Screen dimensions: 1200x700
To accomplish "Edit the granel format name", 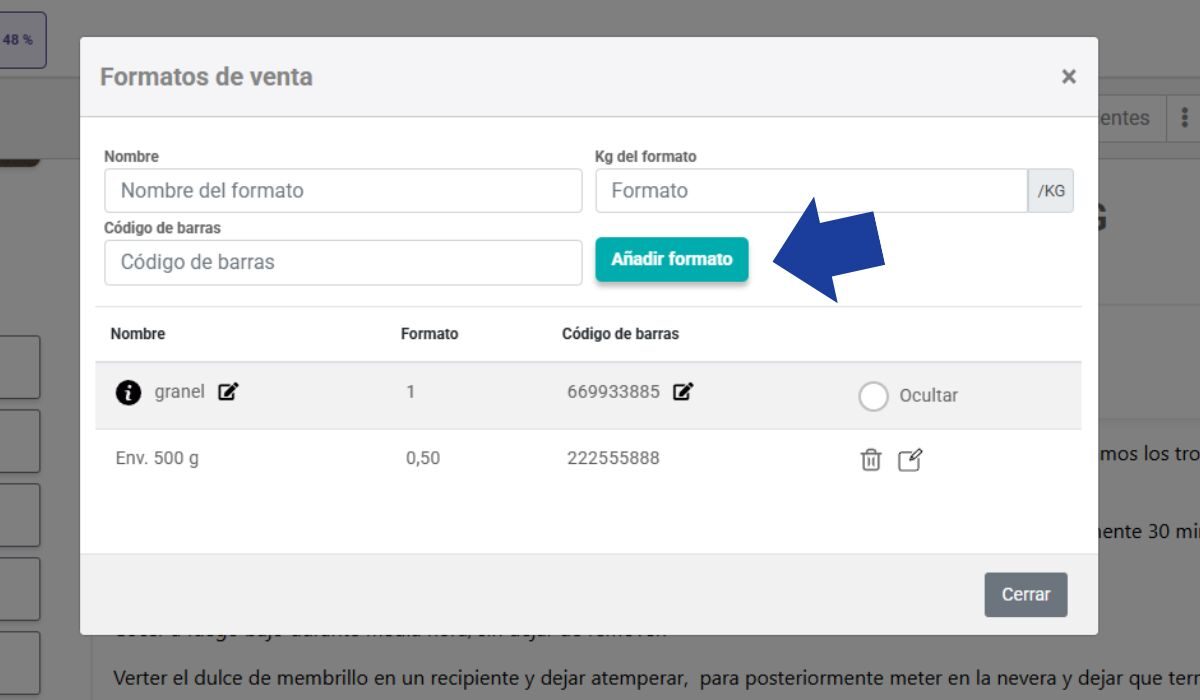I will [227, 391].
